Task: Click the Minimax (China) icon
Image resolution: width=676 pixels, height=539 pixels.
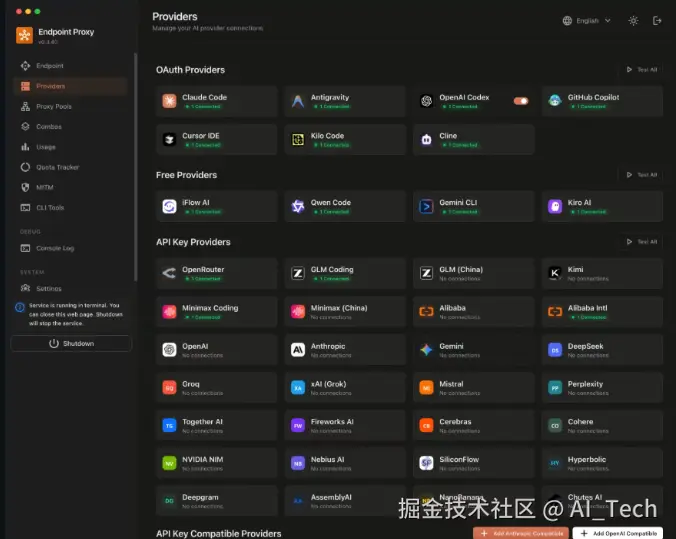Action: pos(297,311)
